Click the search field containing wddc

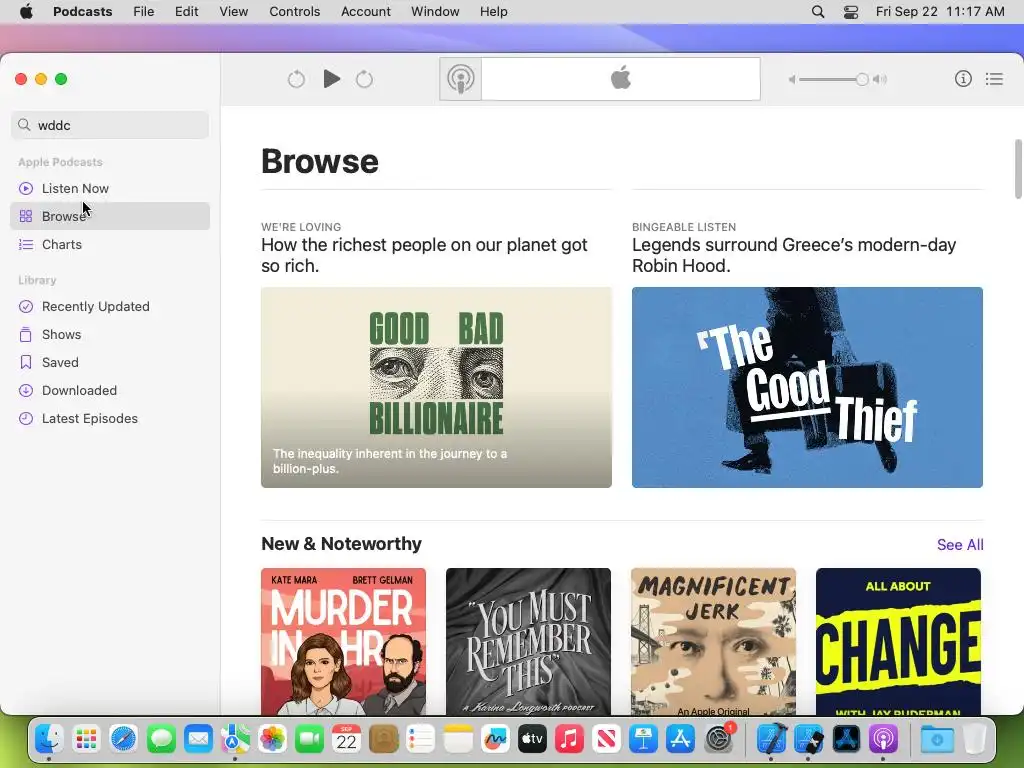pos(110,125)
